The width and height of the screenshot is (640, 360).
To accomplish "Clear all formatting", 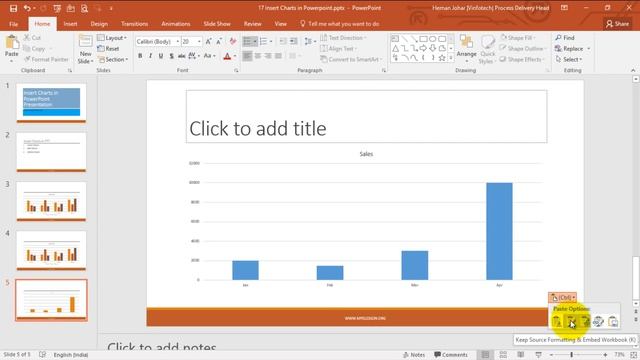I will pyautogui.click(x=233, y=42).
